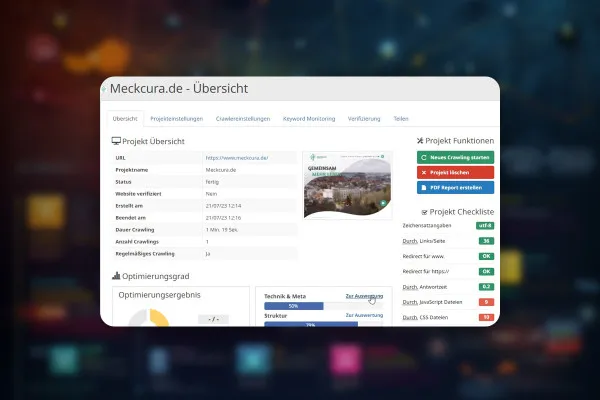Screen dimensions: 600x400
Task: Open the Teilen tab
Action: tap(401, 119)
